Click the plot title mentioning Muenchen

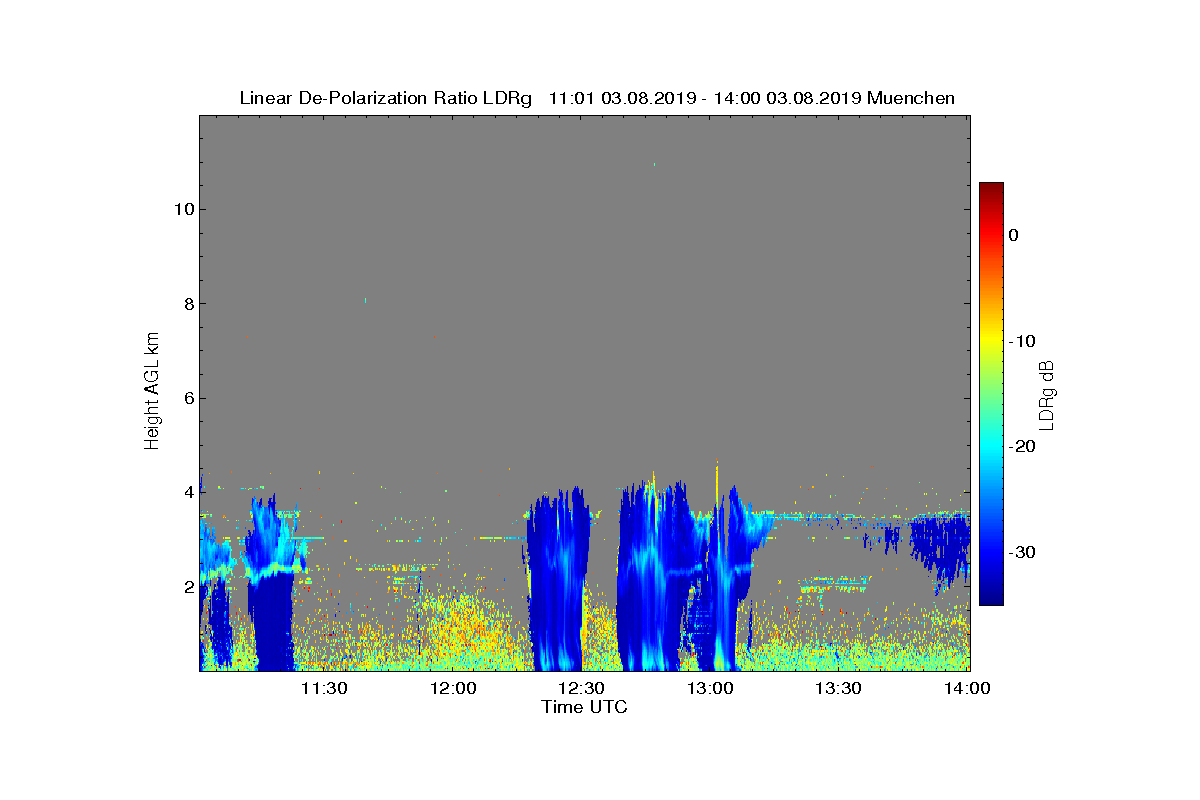tap(597, 98)
